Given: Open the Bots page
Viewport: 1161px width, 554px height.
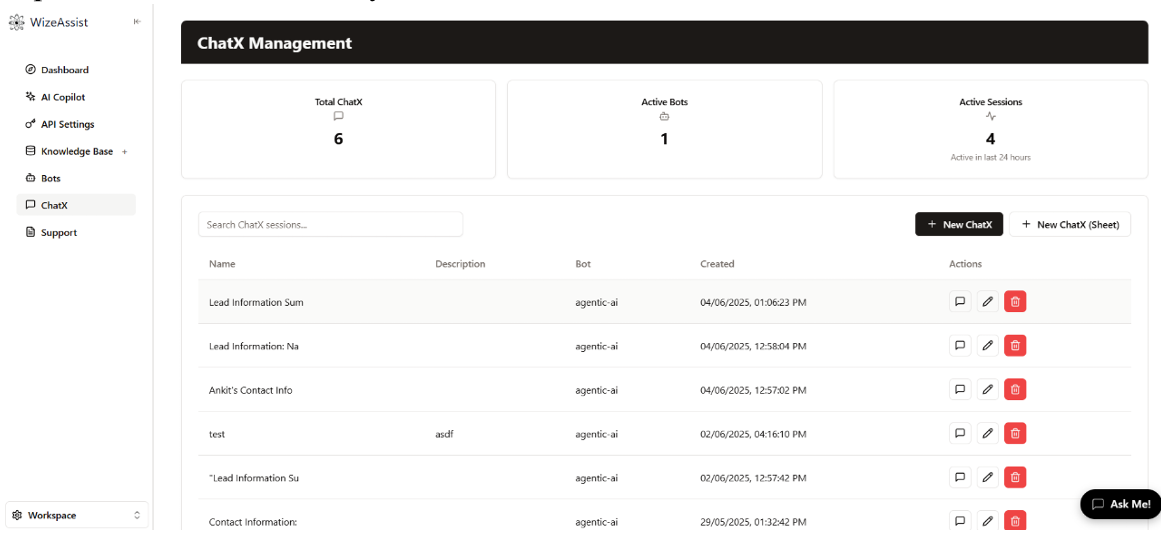Looking at the screenshot, I should (50, 178).
